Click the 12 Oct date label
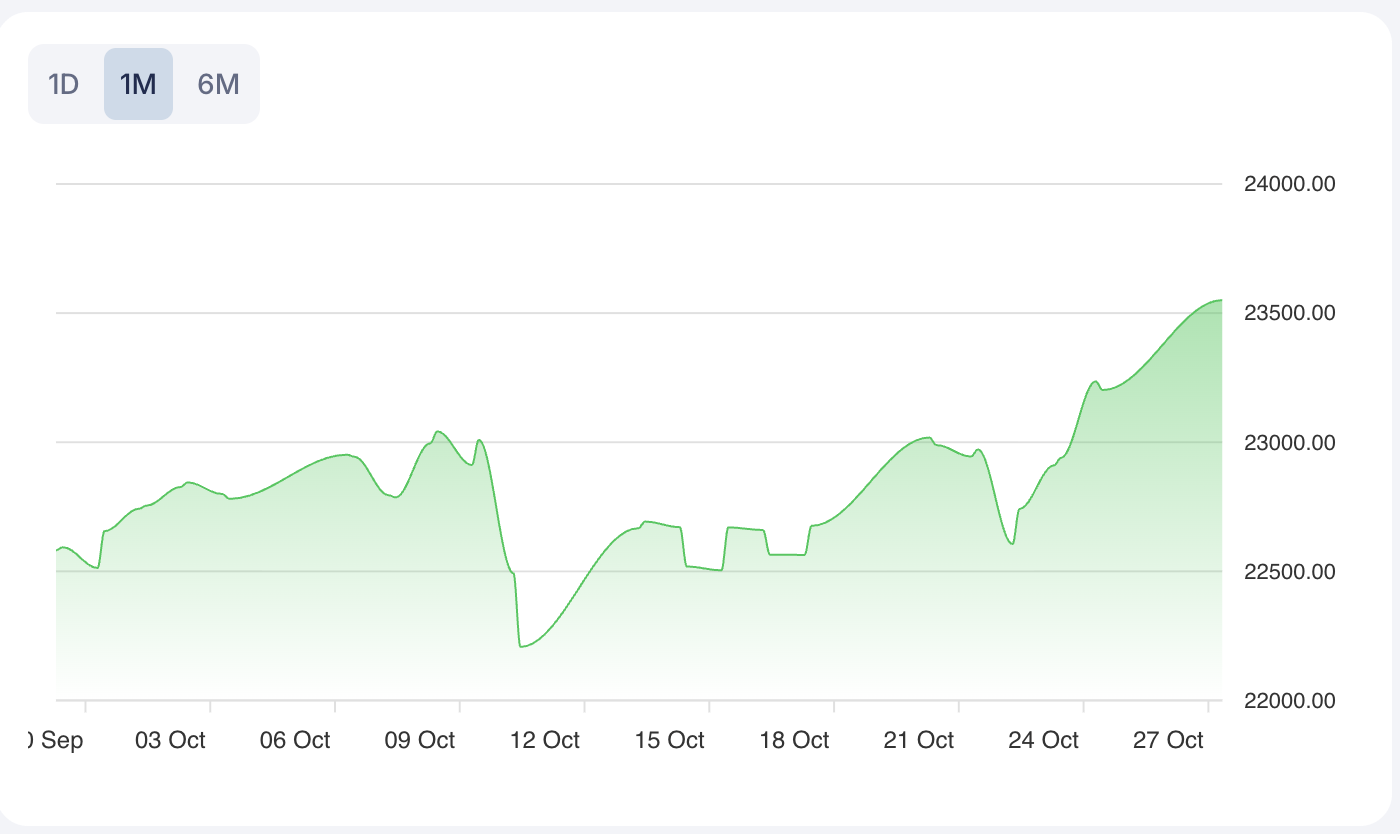 [545, 741]
